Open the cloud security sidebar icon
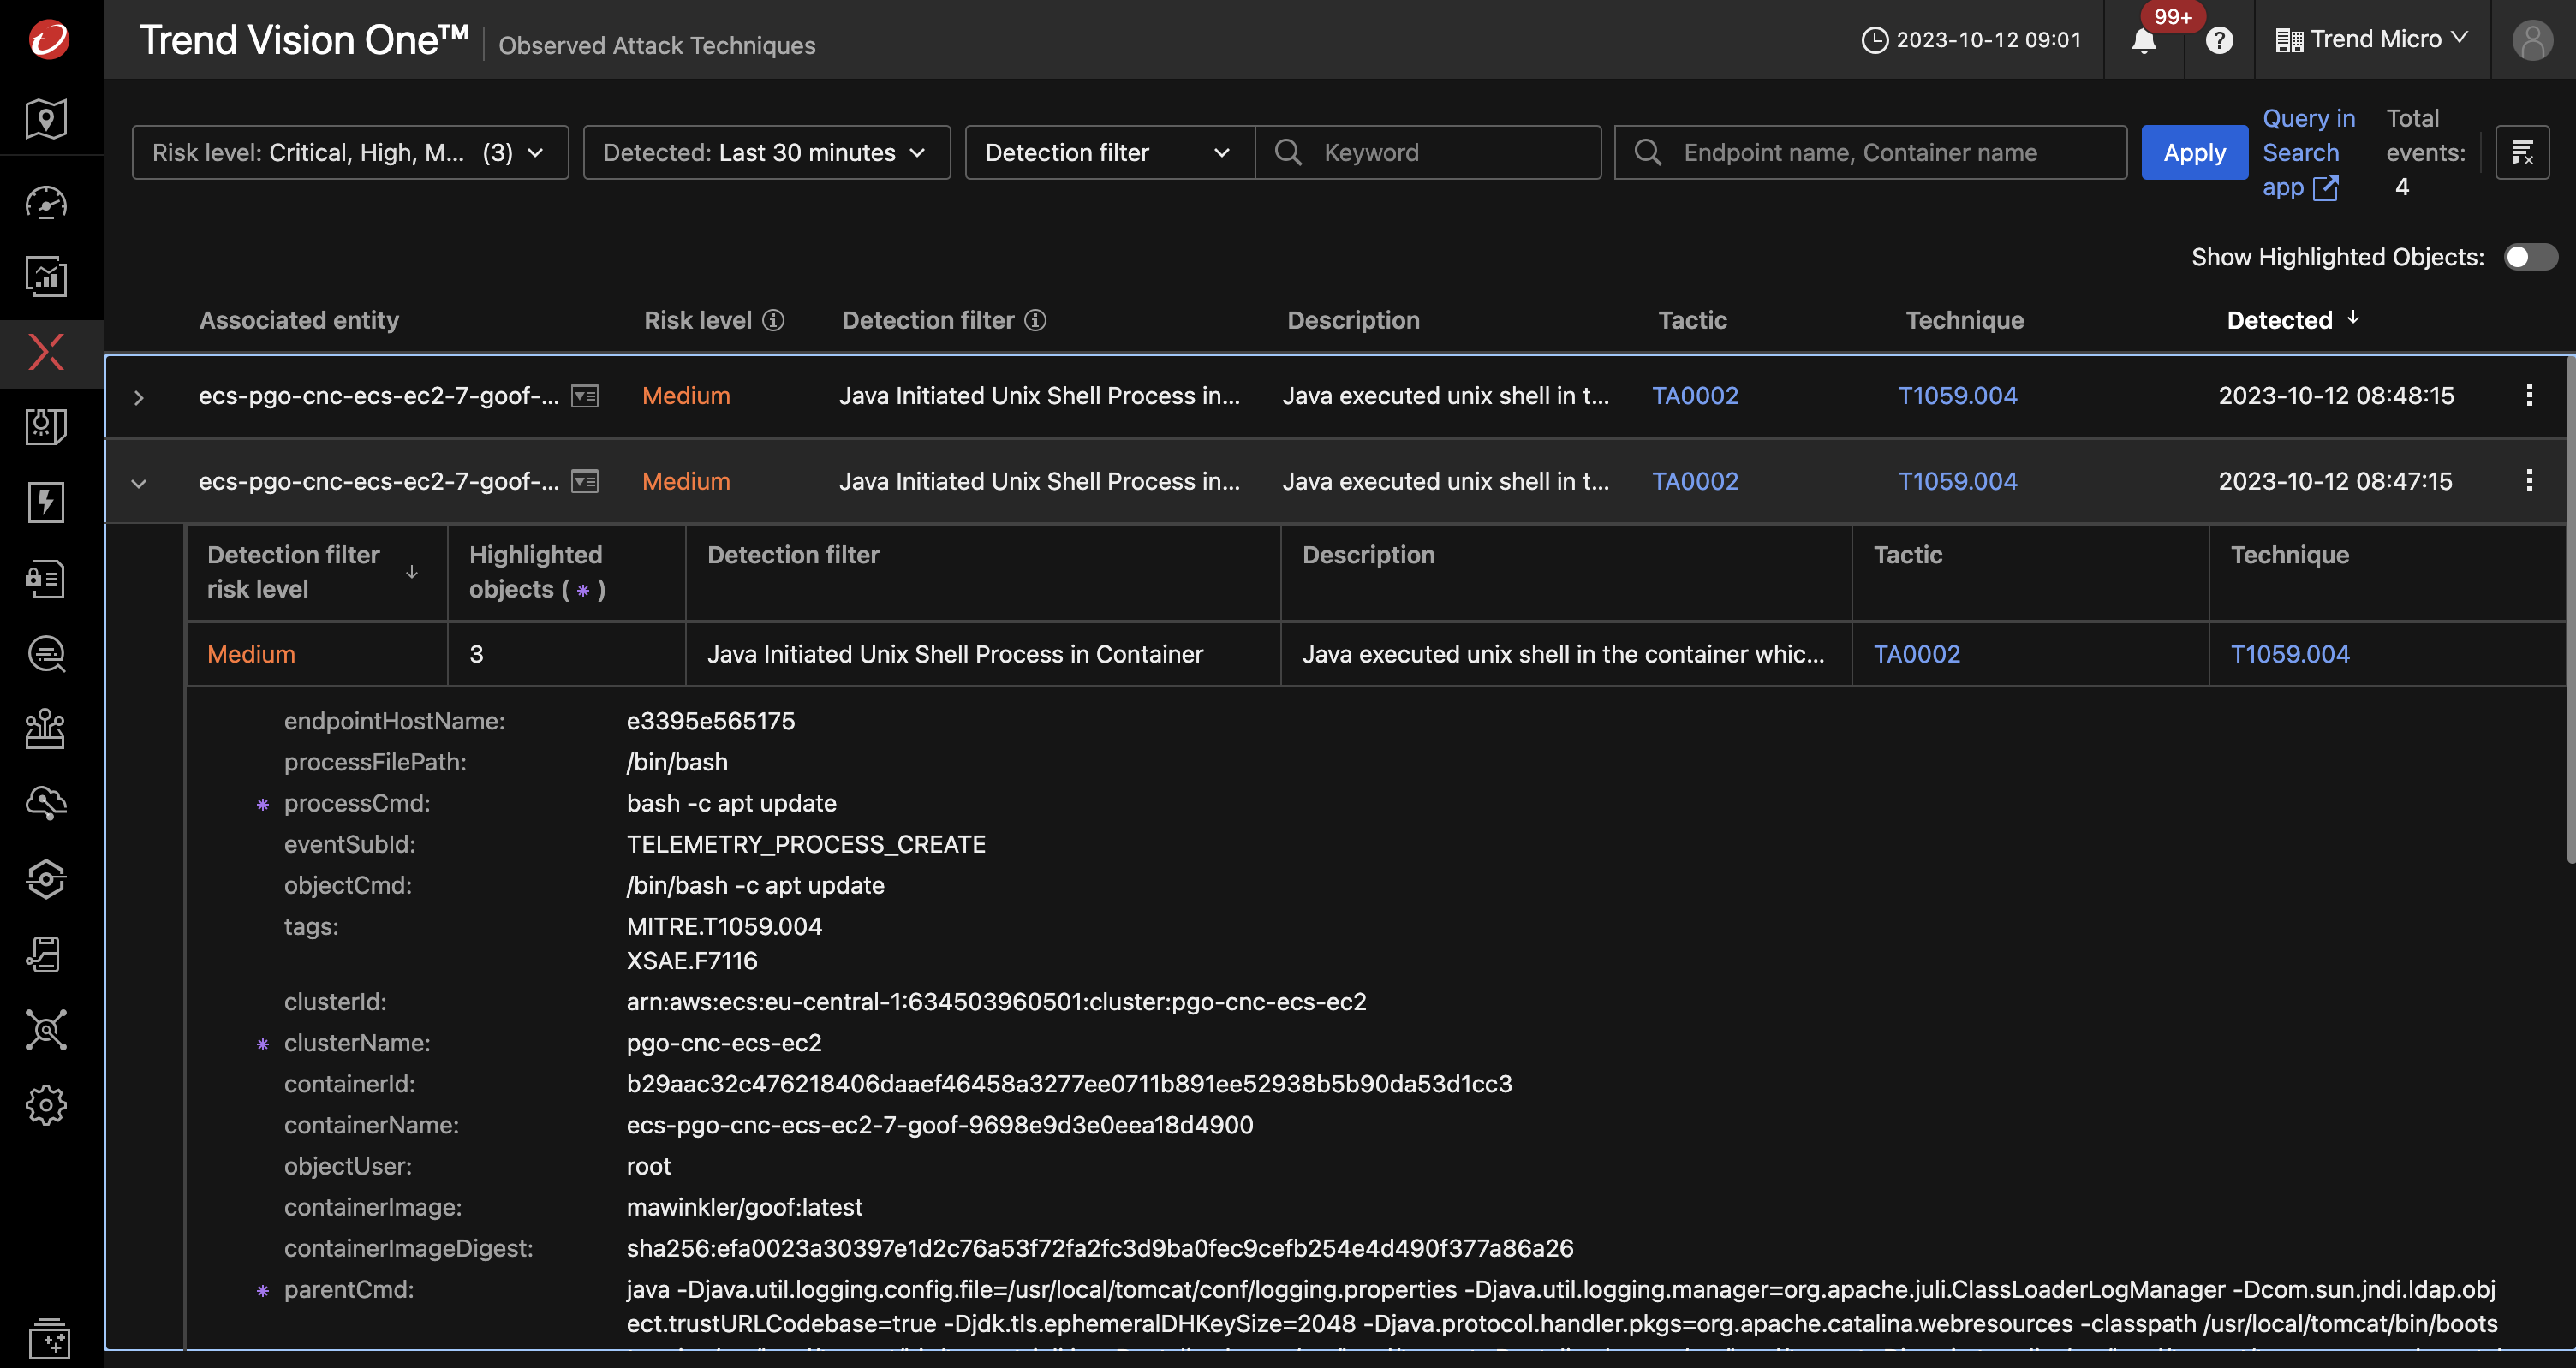This screenshot has height=1368, width=2576. [x=46, y=804]
